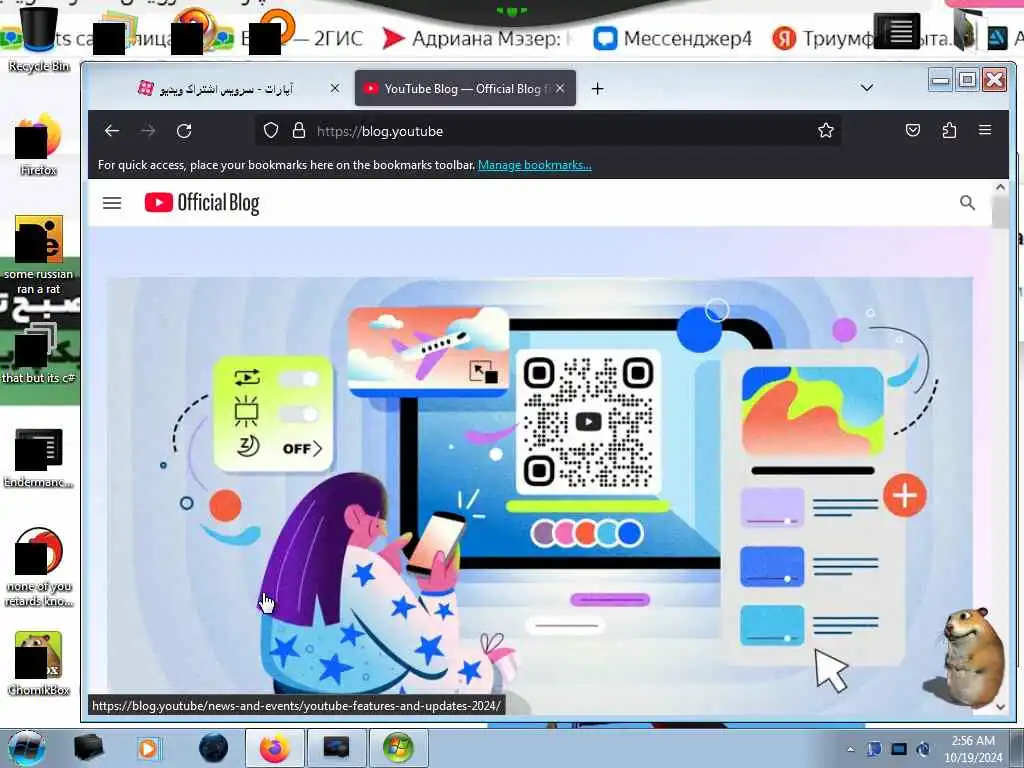Open the Windows Start menu
Screen dimensions: 1024x768
click(x=26, y=748)
